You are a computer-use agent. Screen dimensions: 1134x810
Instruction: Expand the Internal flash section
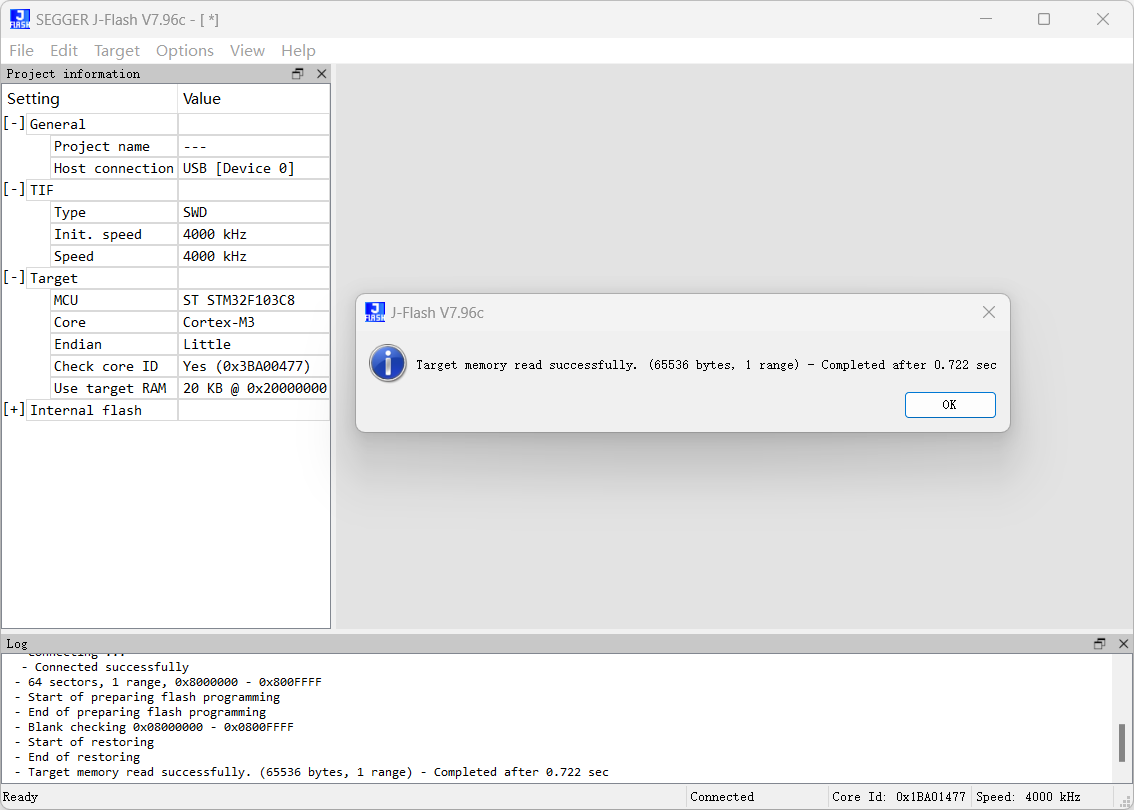tap(14, 409)
